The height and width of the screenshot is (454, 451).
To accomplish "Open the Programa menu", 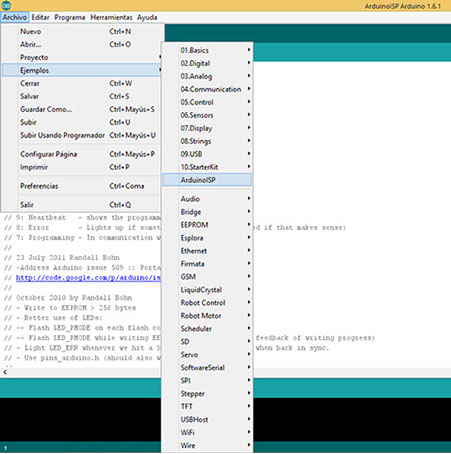I will click(70, 17).
